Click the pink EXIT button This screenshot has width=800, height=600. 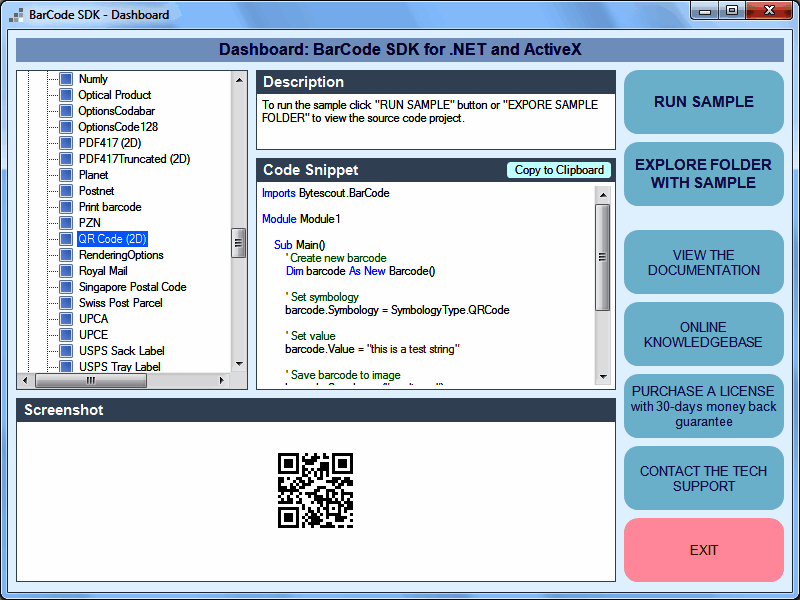point(704,550)
